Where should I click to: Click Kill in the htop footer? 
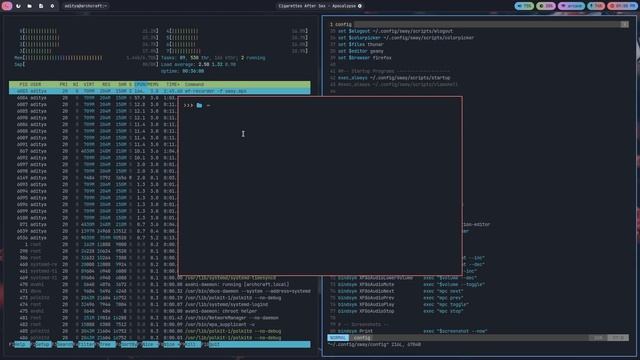(192, 344)
